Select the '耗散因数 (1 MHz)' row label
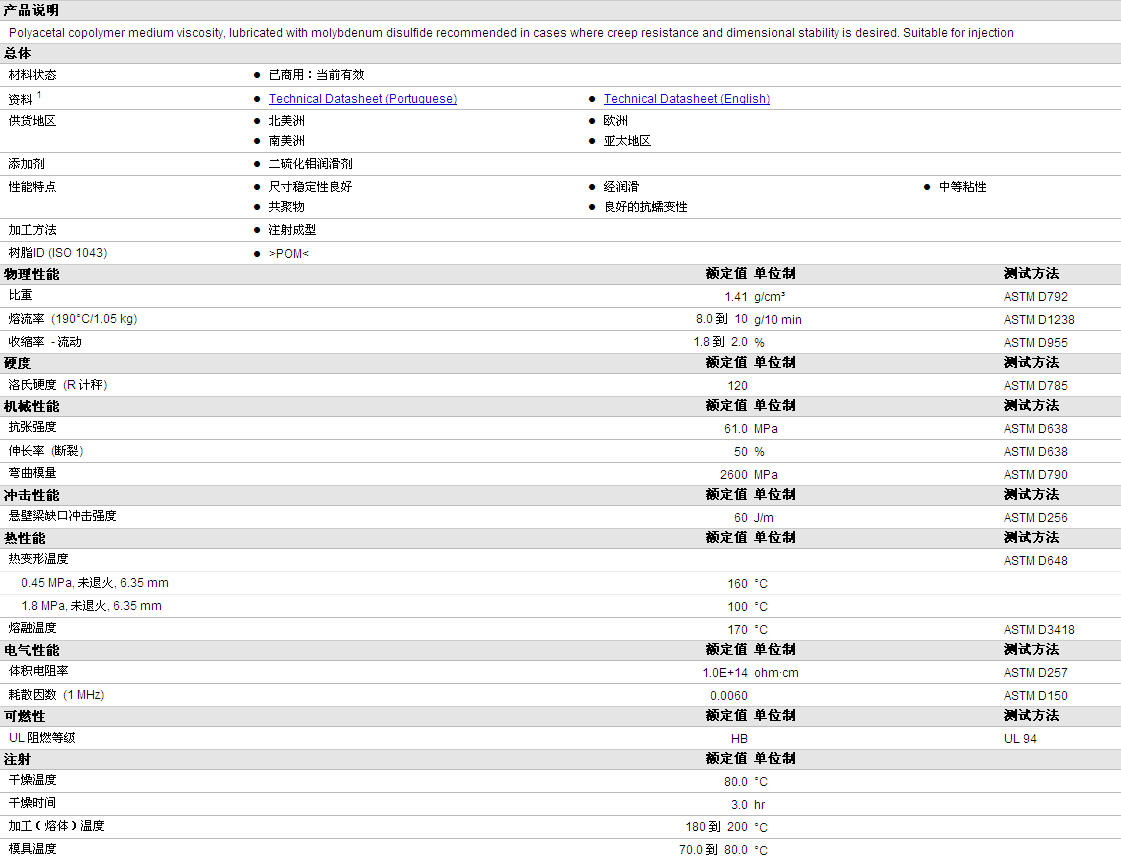 click(56, 694)
